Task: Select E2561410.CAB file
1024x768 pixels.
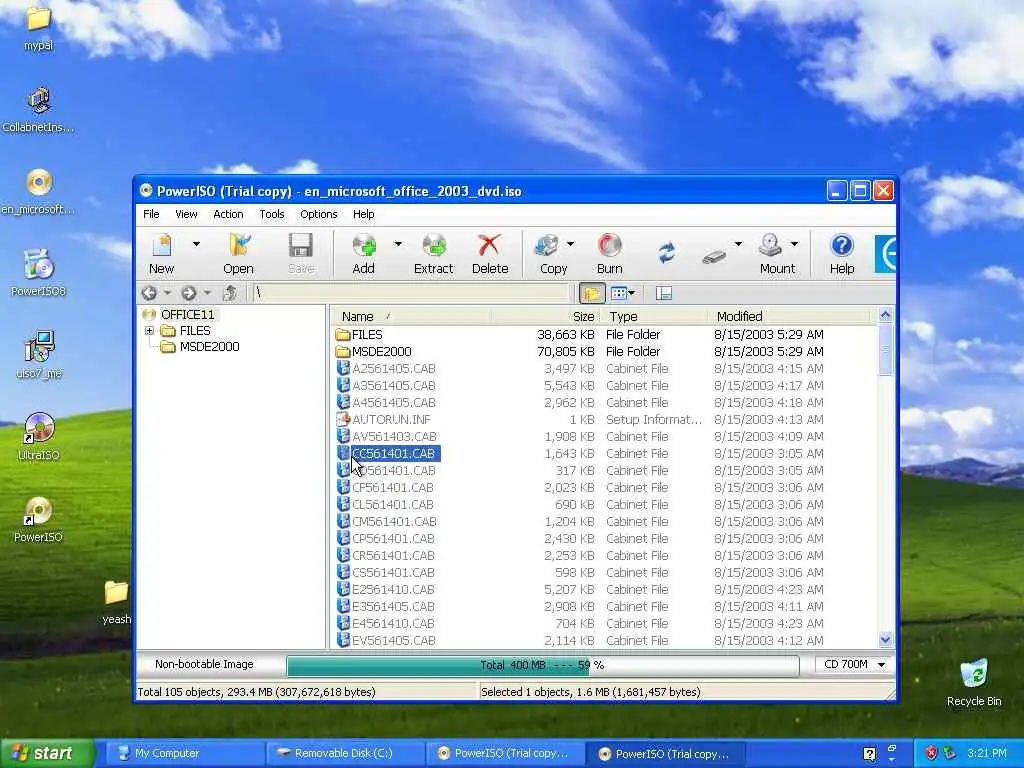Action: [x=393, y=589]
